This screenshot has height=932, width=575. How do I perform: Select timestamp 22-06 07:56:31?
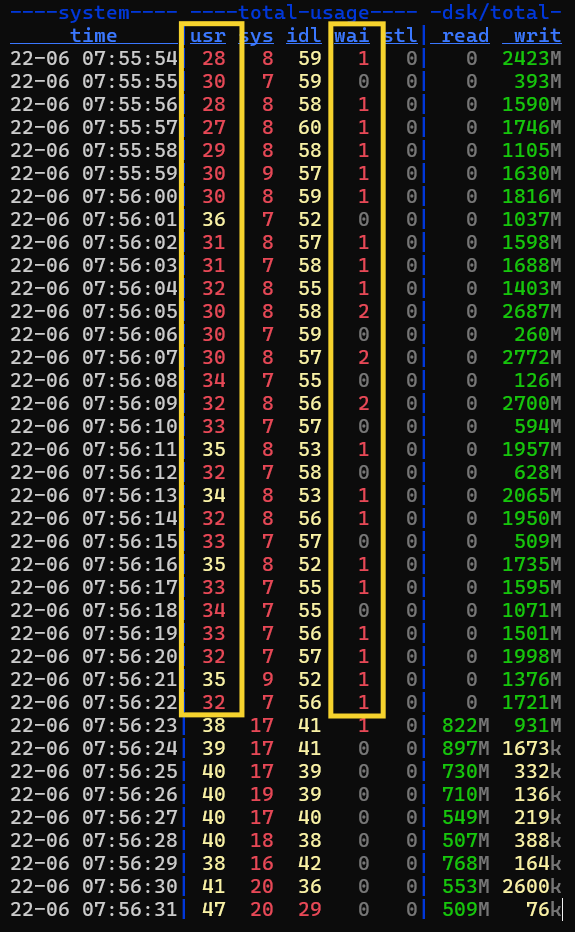pos(94,909)
